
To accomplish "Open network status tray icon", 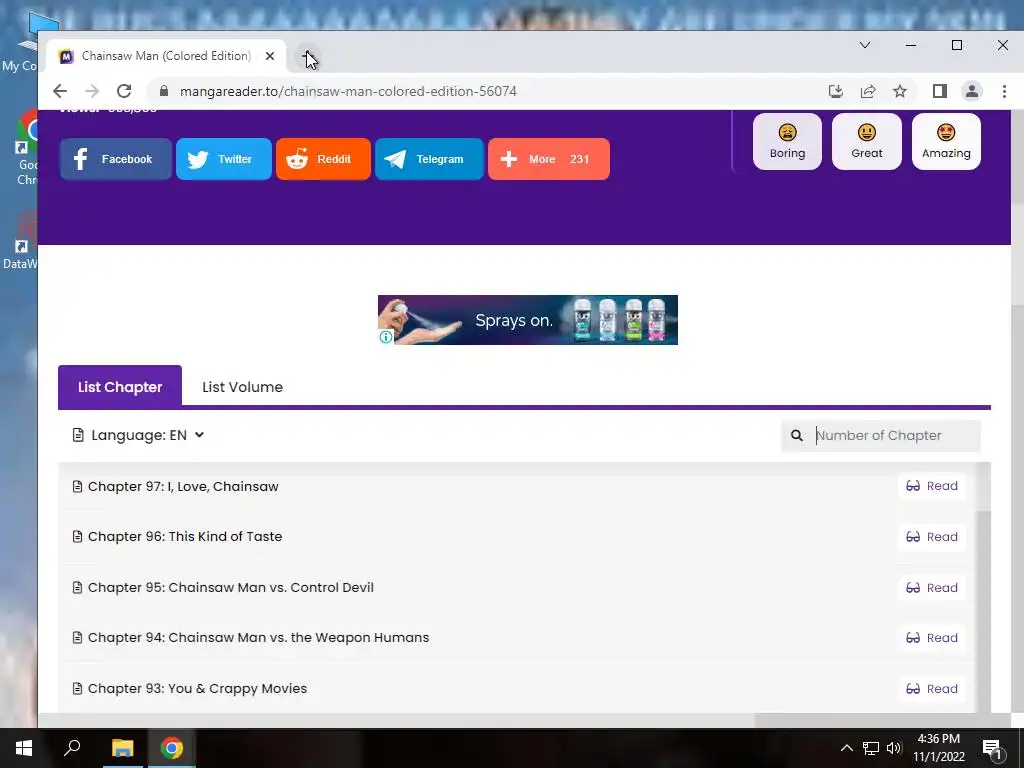I will coord(871,748).
